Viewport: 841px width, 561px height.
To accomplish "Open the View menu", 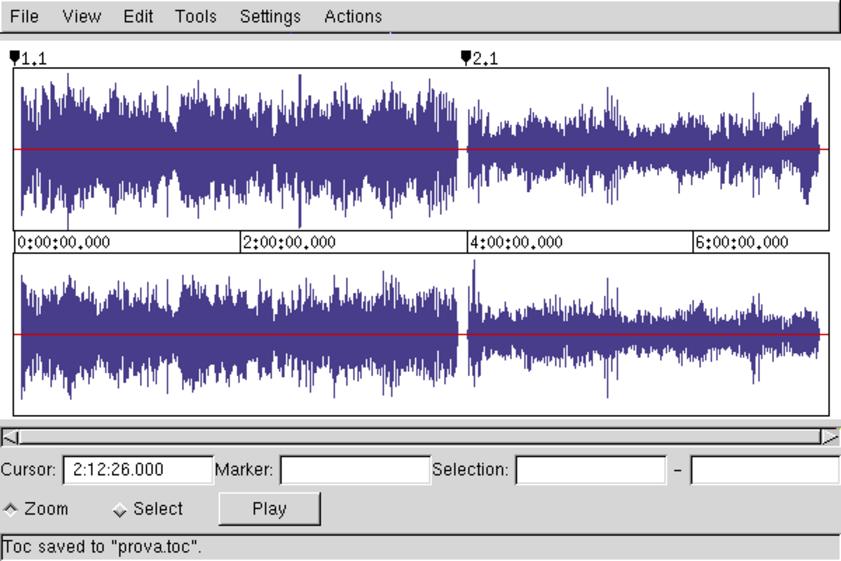I will tap(81, 17).
